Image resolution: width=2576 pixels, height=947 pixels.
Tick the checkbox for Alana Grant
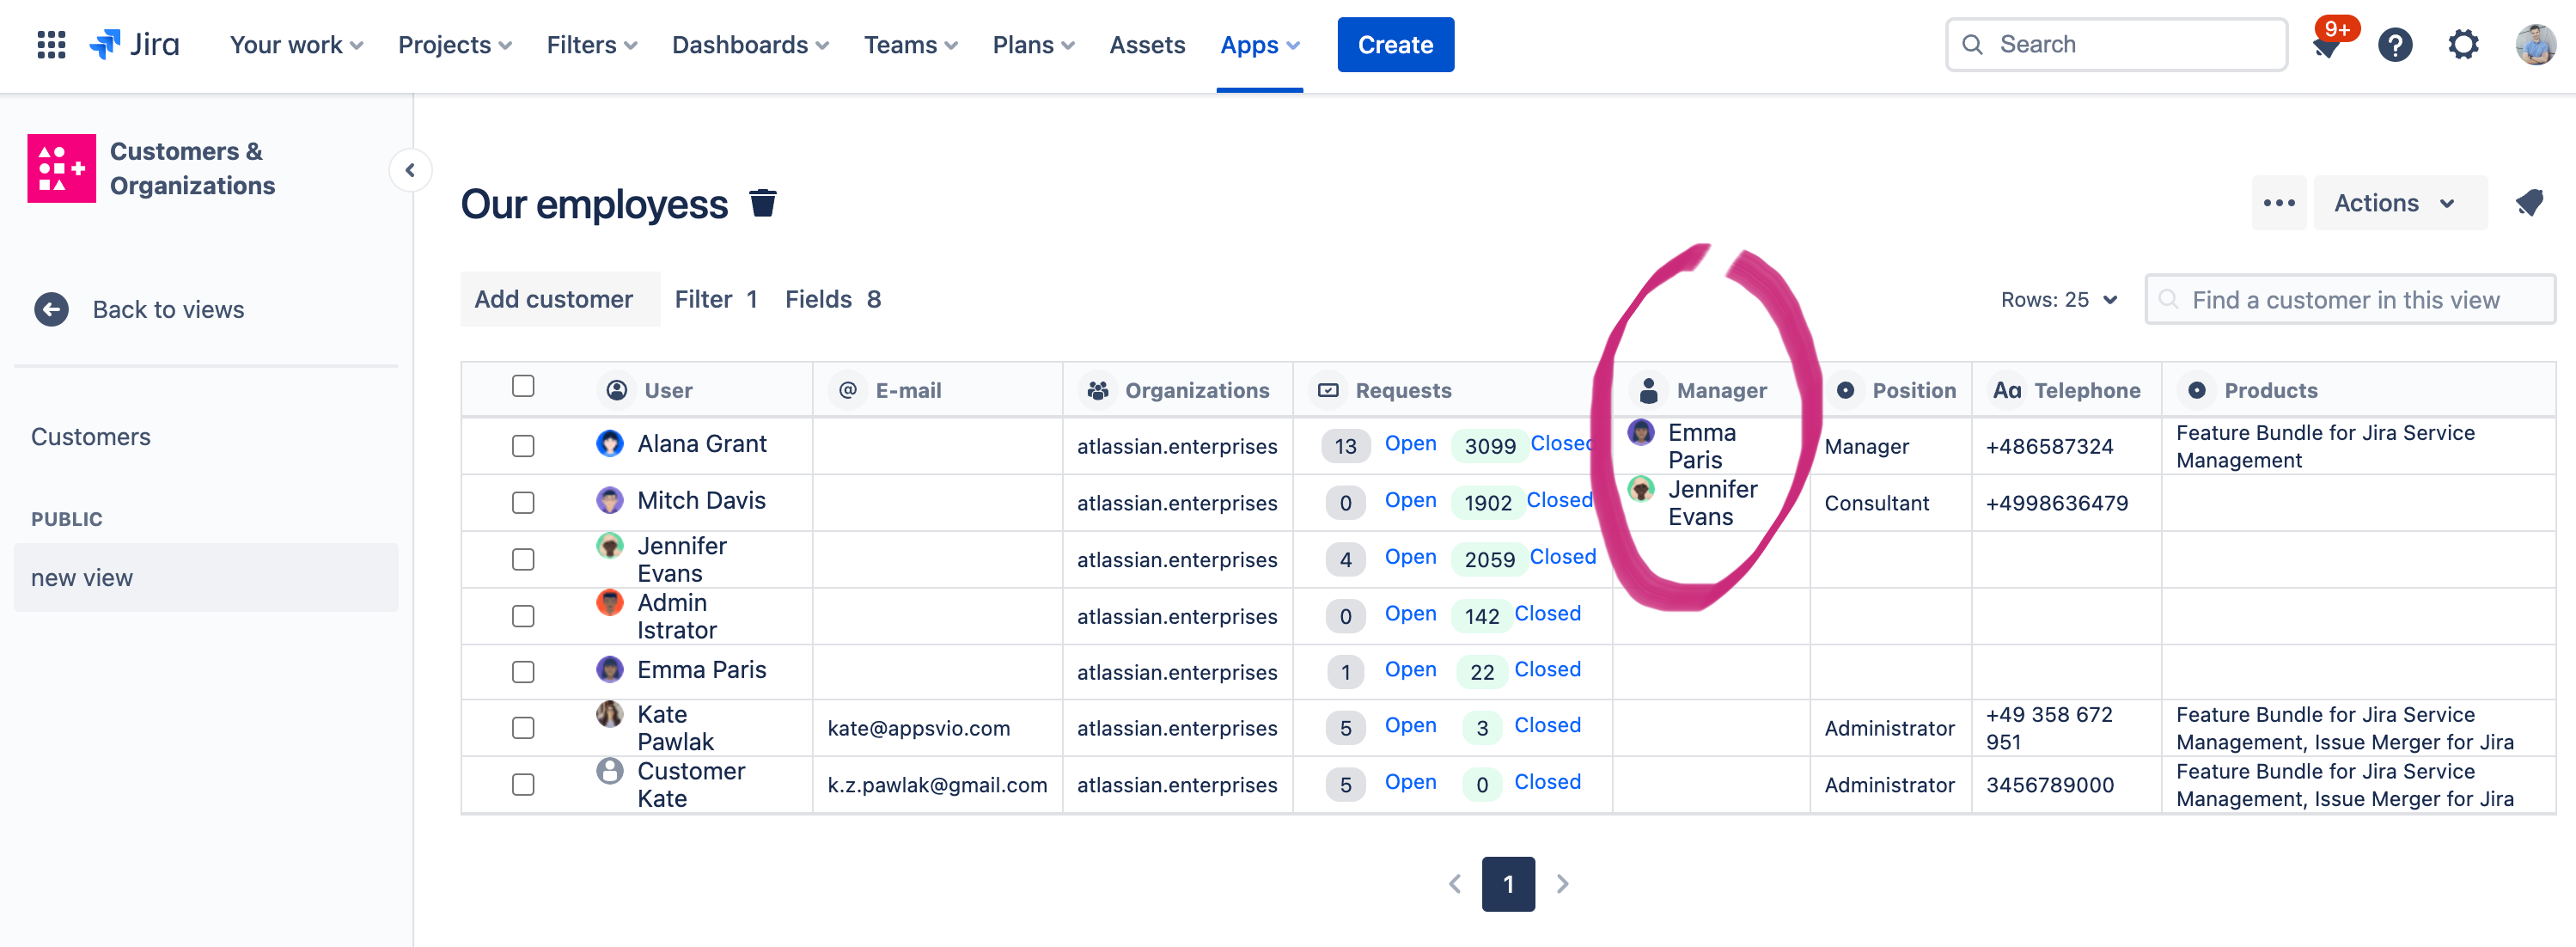523,446
